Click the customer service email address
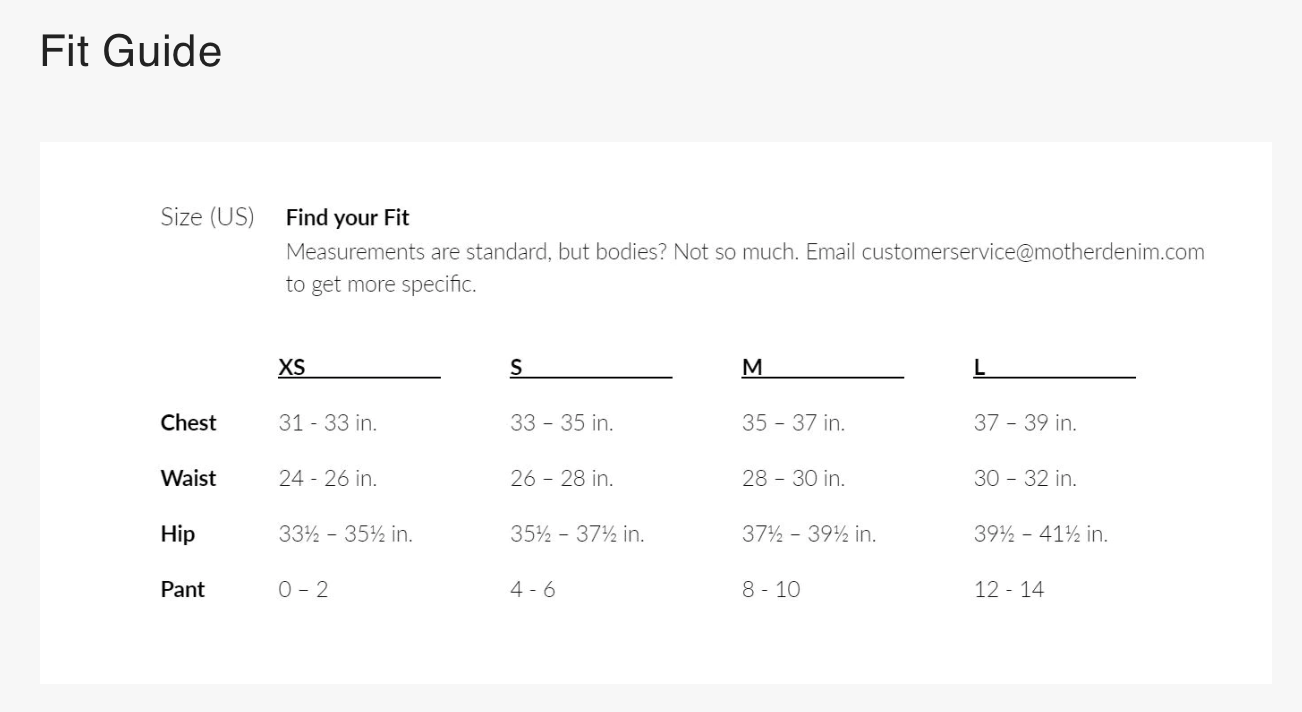The width and height of the screenshot is (1302, 712). point(1032,251)
